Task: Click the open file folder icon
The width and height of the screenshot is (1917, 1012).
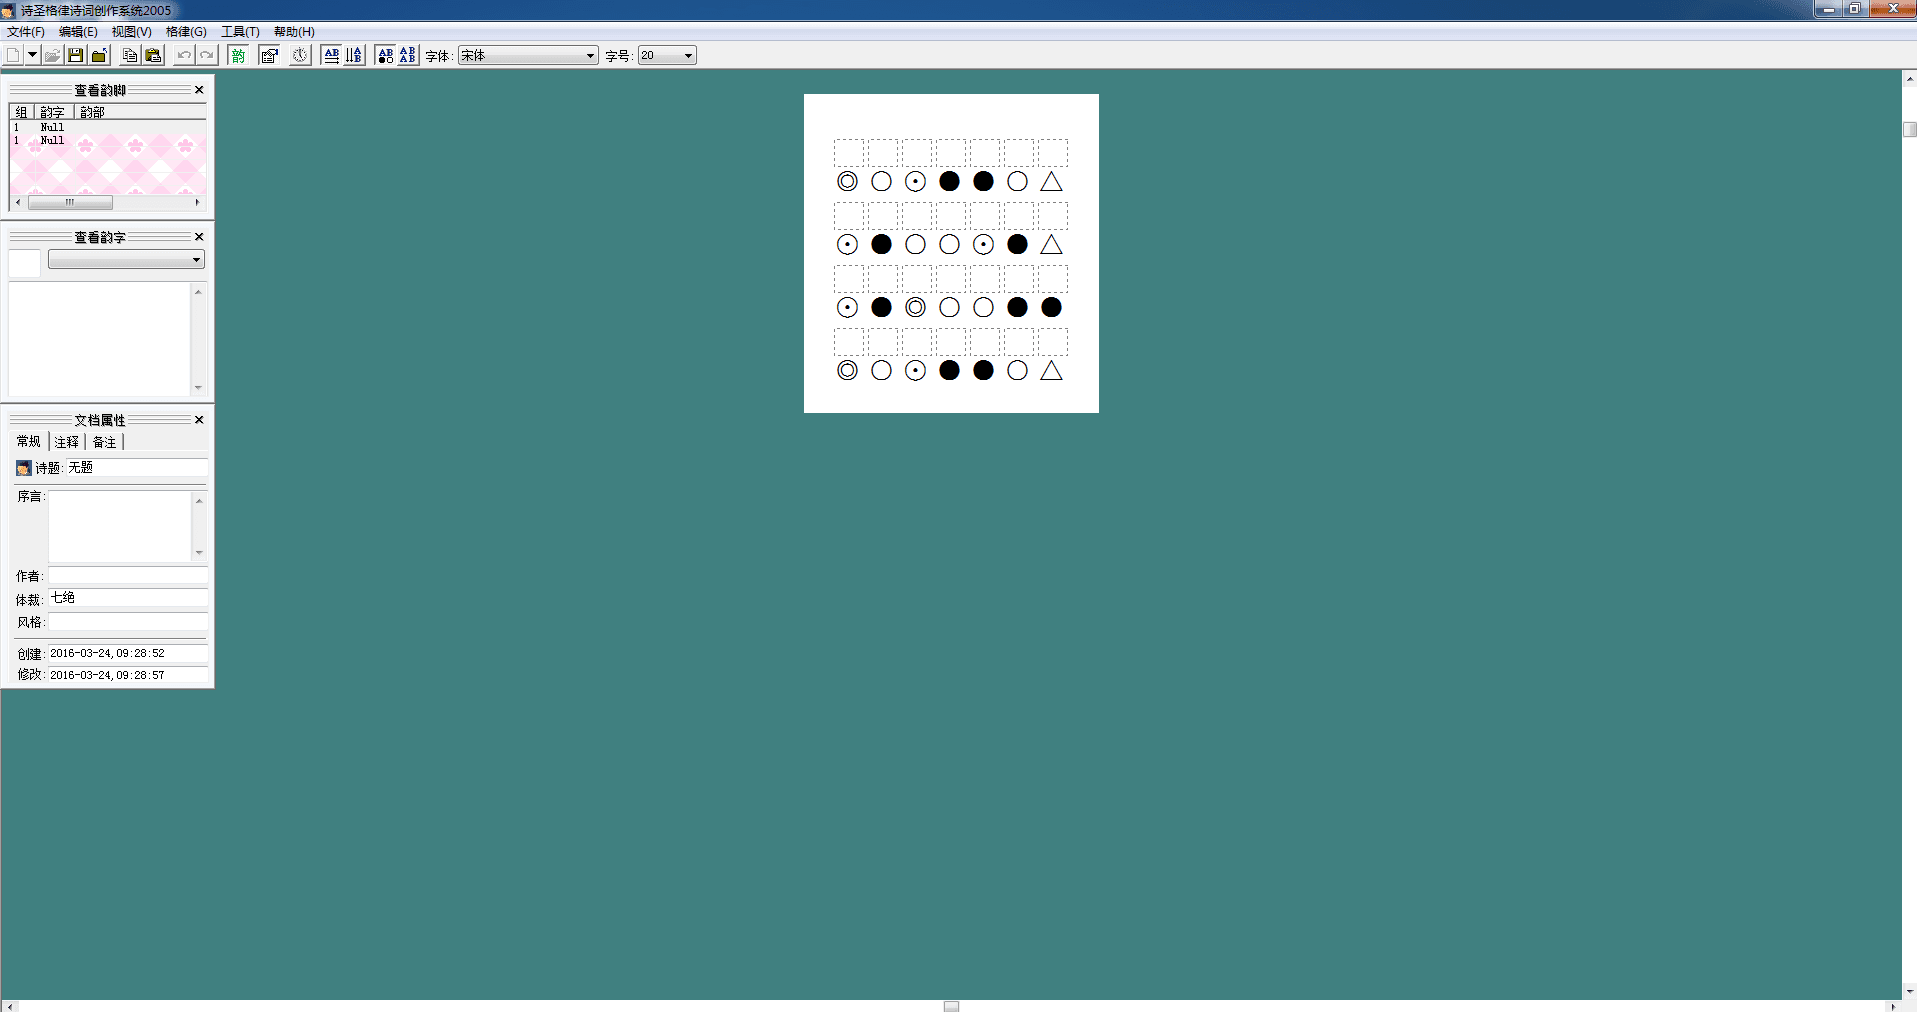Action: (x=53, y=55)
